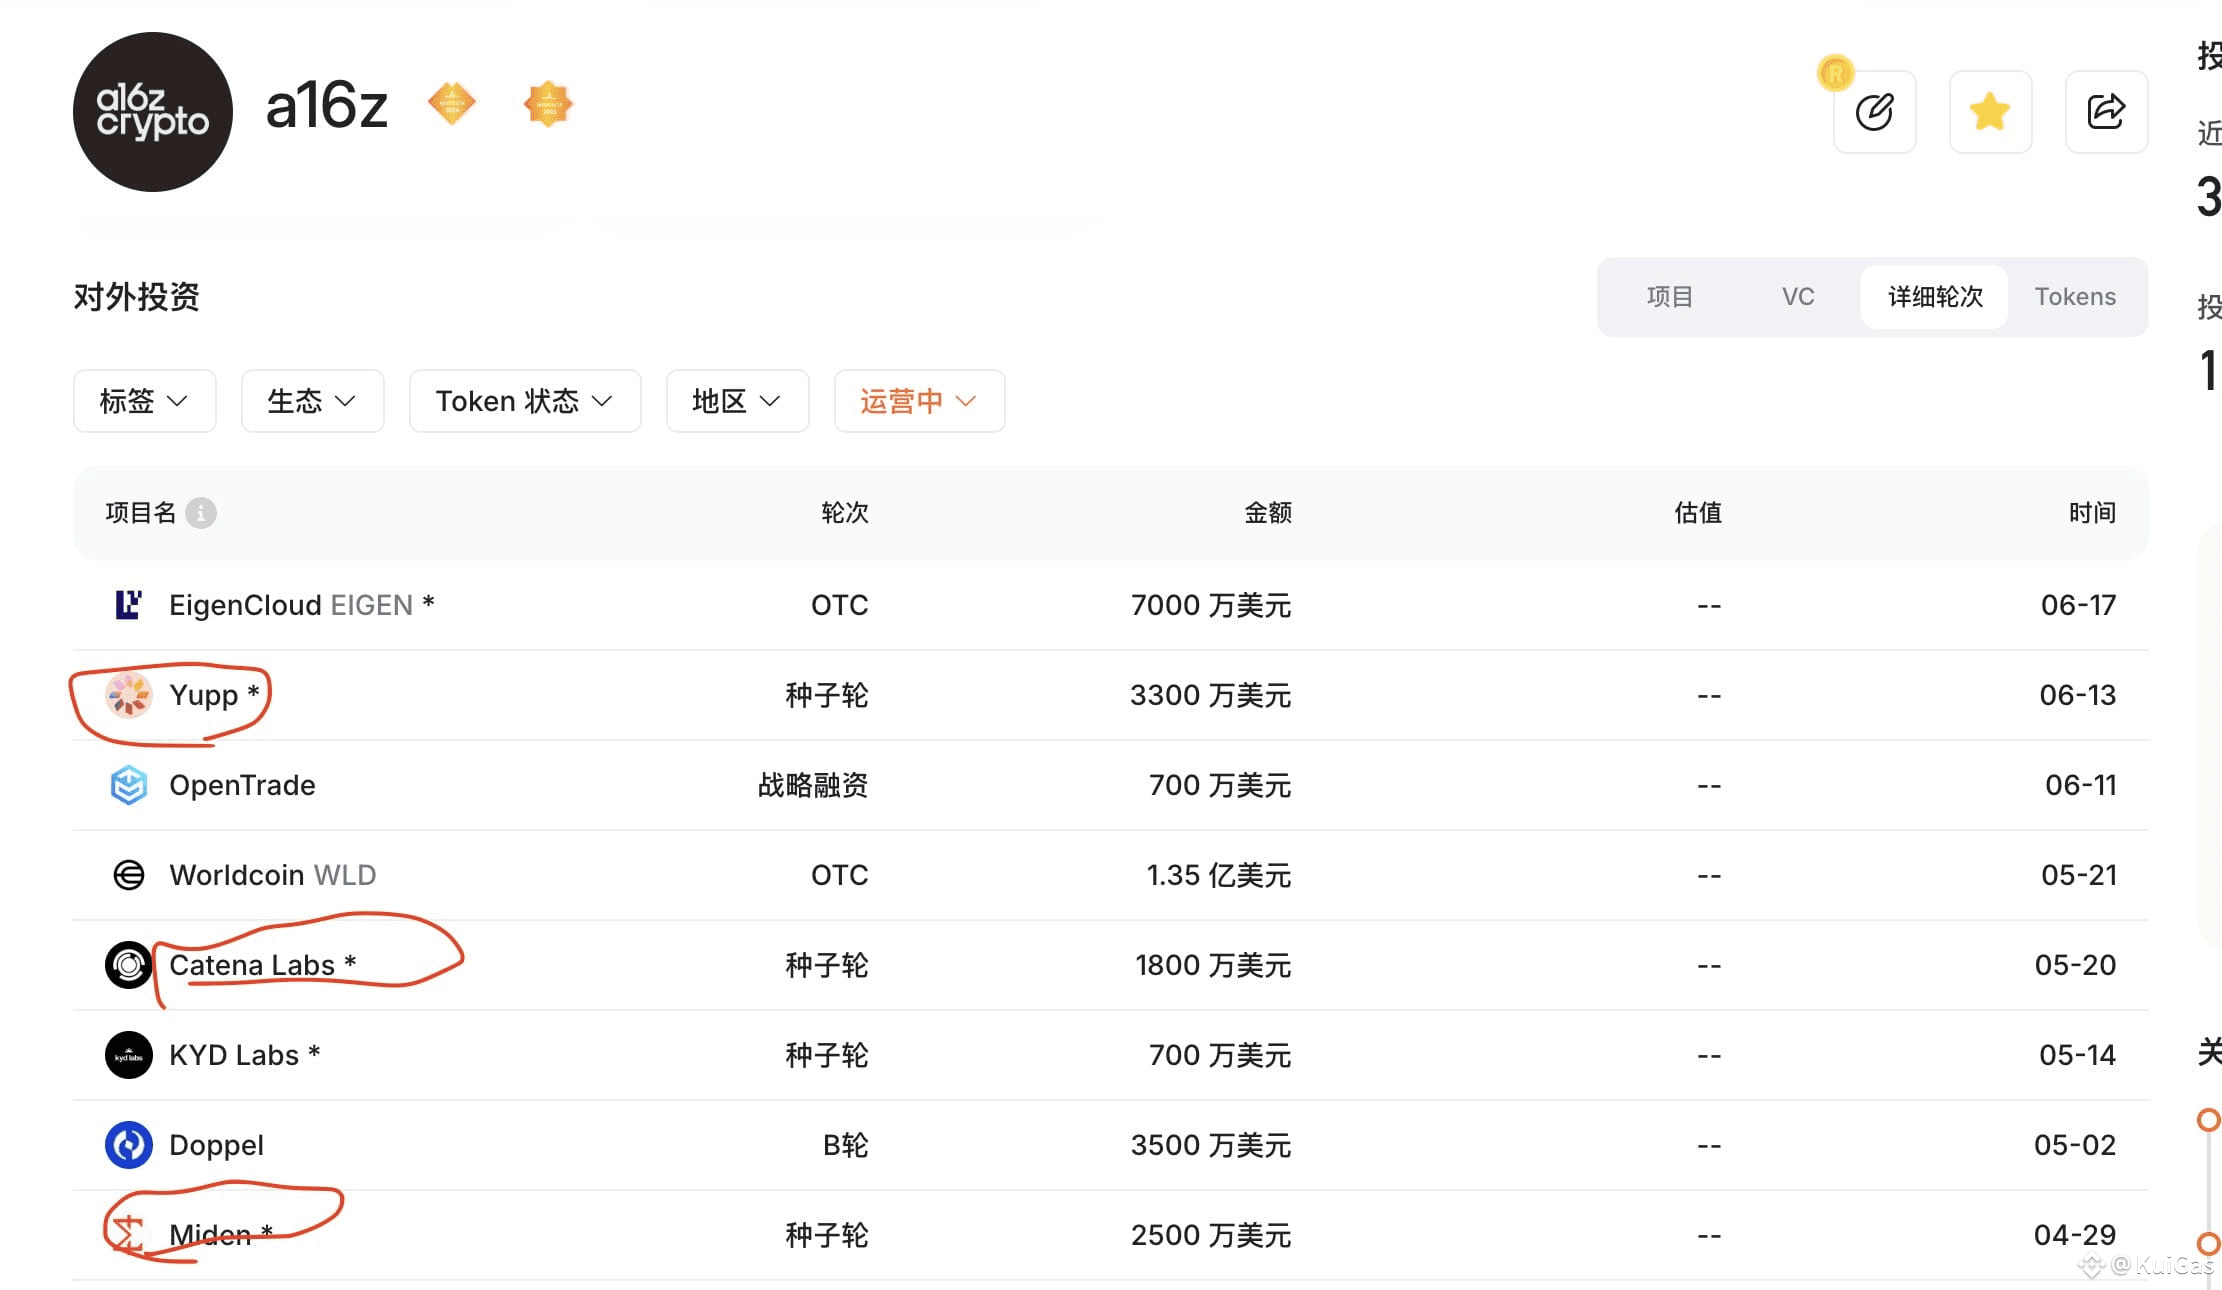Image resolution: width=2222 pixels, height=1290 pixels.
Task: Click the 06-13 date cell
Action: pyautogui.click(x=2078, y=695)
